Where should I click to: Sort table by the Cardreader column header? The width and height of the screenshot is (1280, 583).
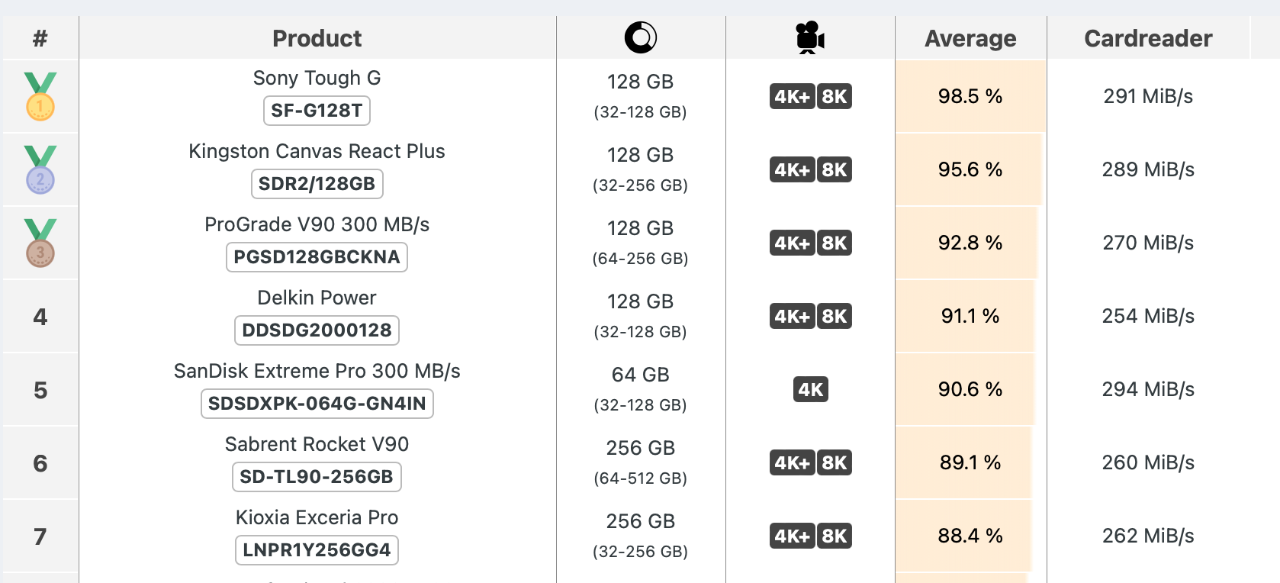click(x=1148, y=38)
